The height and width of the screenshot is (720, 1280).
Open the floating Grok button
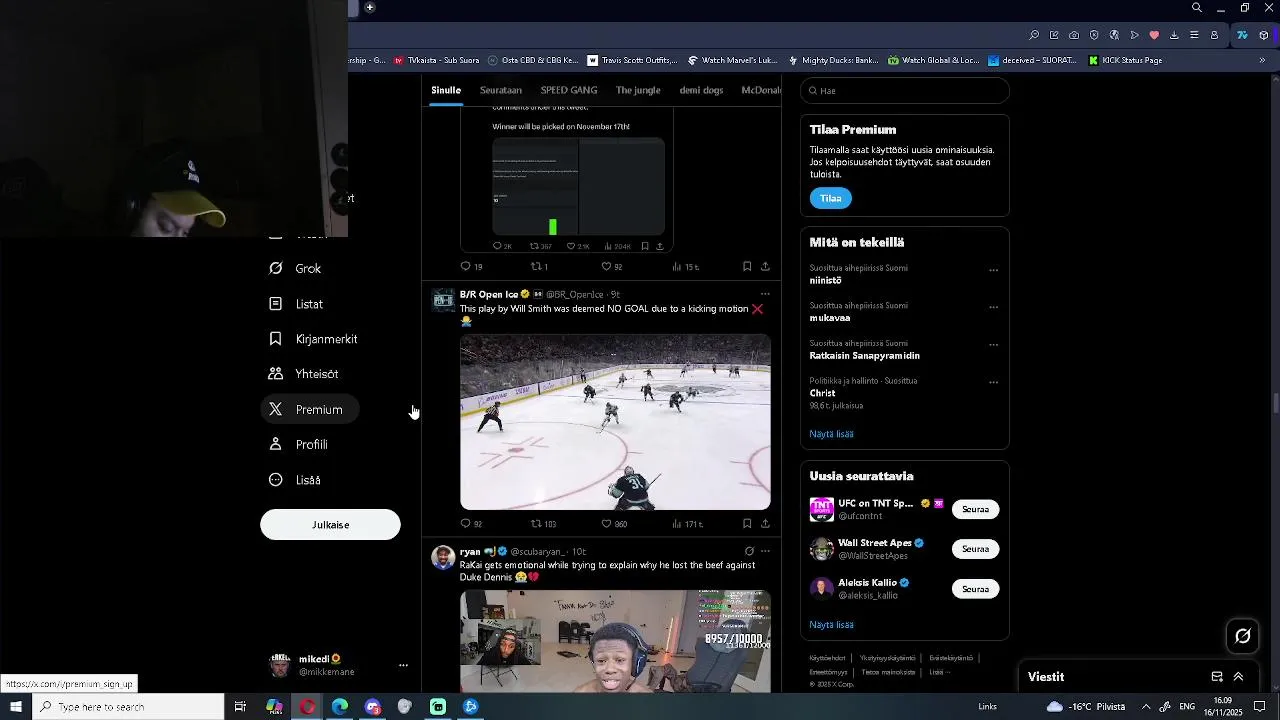point(1243,636)
